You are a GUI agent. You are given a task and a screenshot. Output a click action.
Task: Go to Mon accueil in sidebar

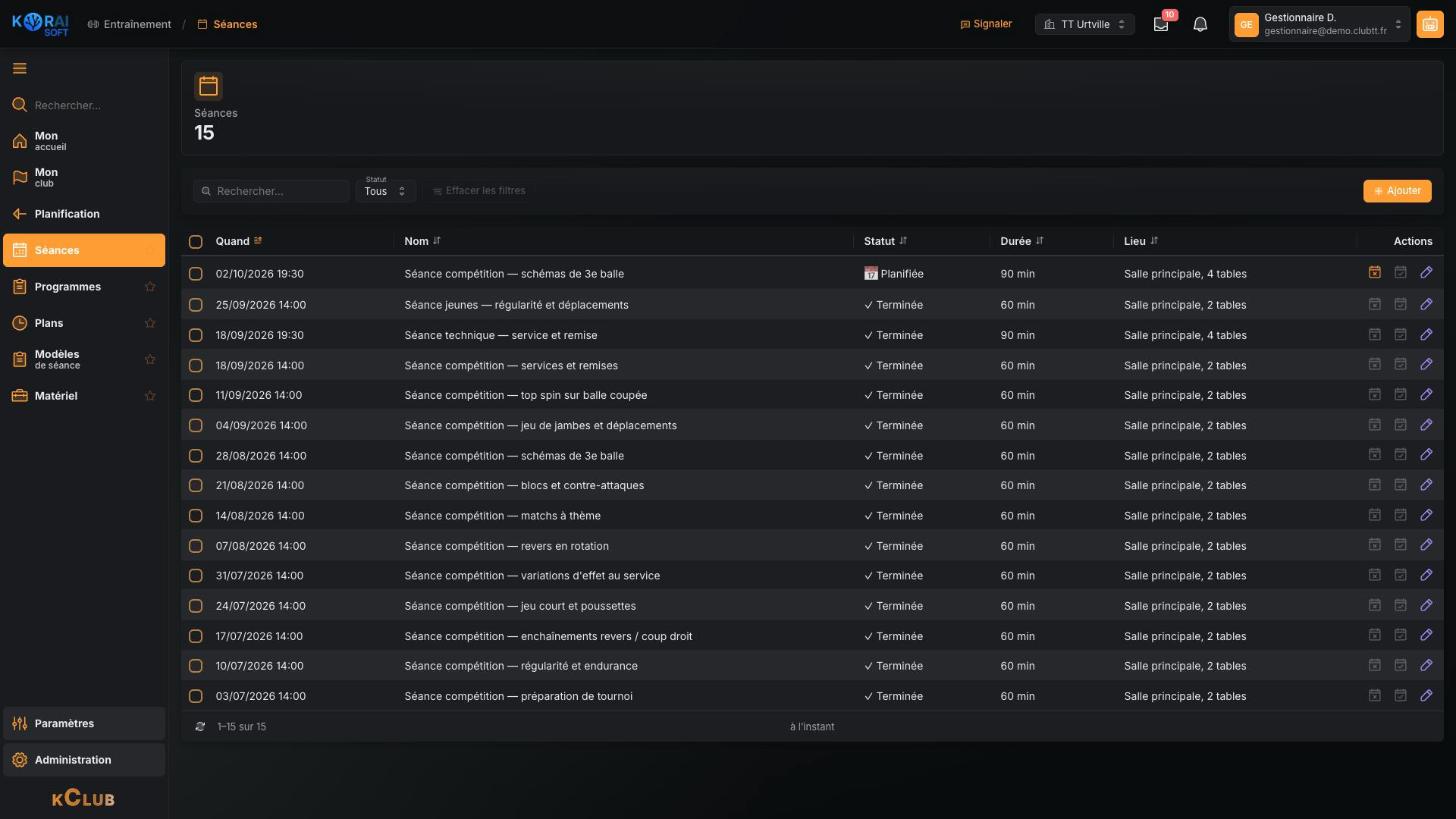pyautogui.click(x=84, y=141)
